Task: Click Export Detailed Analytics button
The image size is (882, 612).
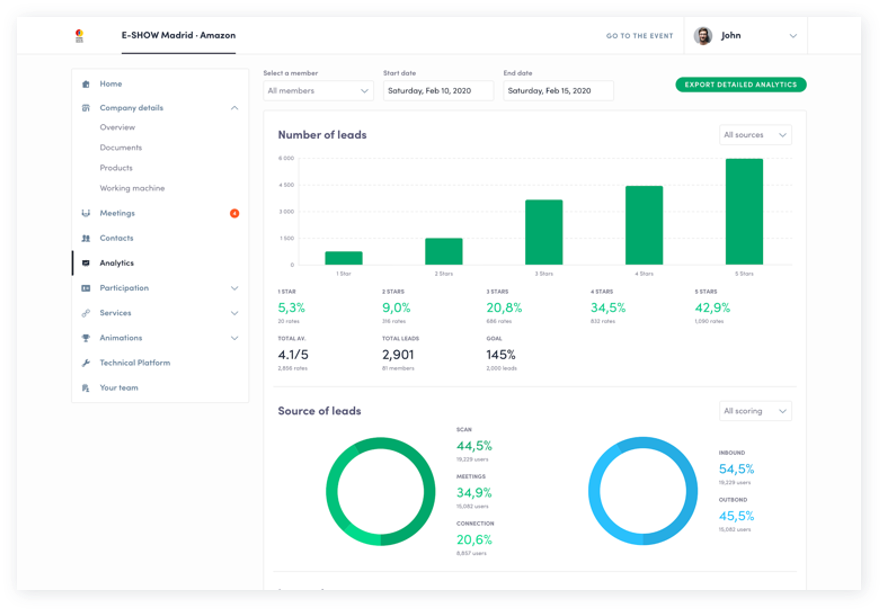Action: coord(740,85)
